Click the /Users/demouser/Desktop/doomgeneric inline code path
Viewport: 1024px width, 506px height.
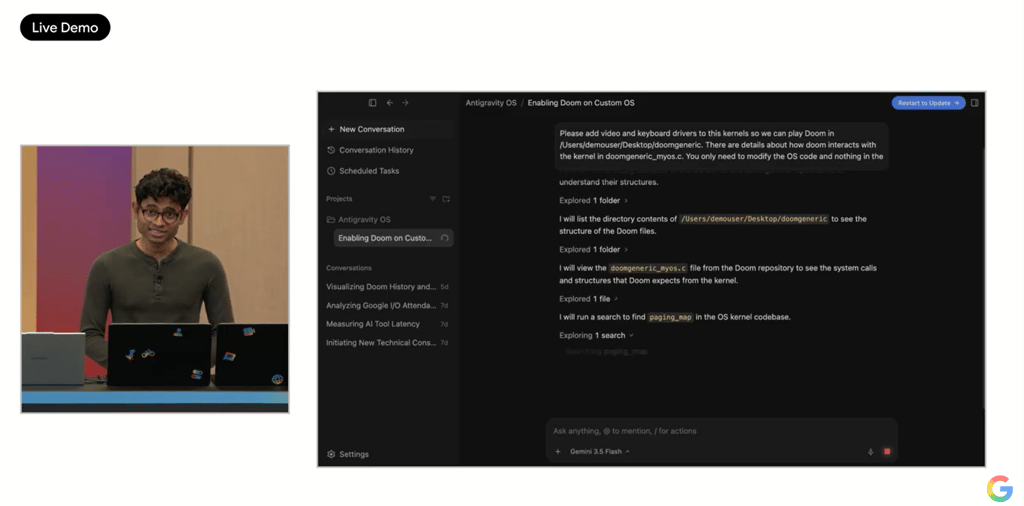(754, 219)
